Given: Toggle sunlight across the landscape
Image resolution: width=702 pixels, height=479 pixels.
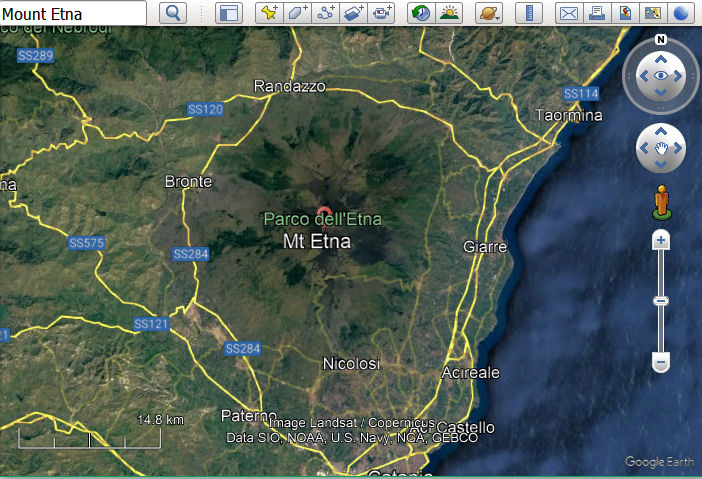Looking at the screenshot, I should [449, 13].
